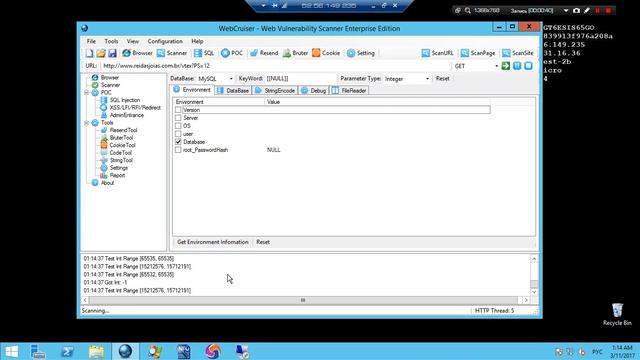Click the Open folder toolbar icon

pyautogui.click(x=101, y=53)
